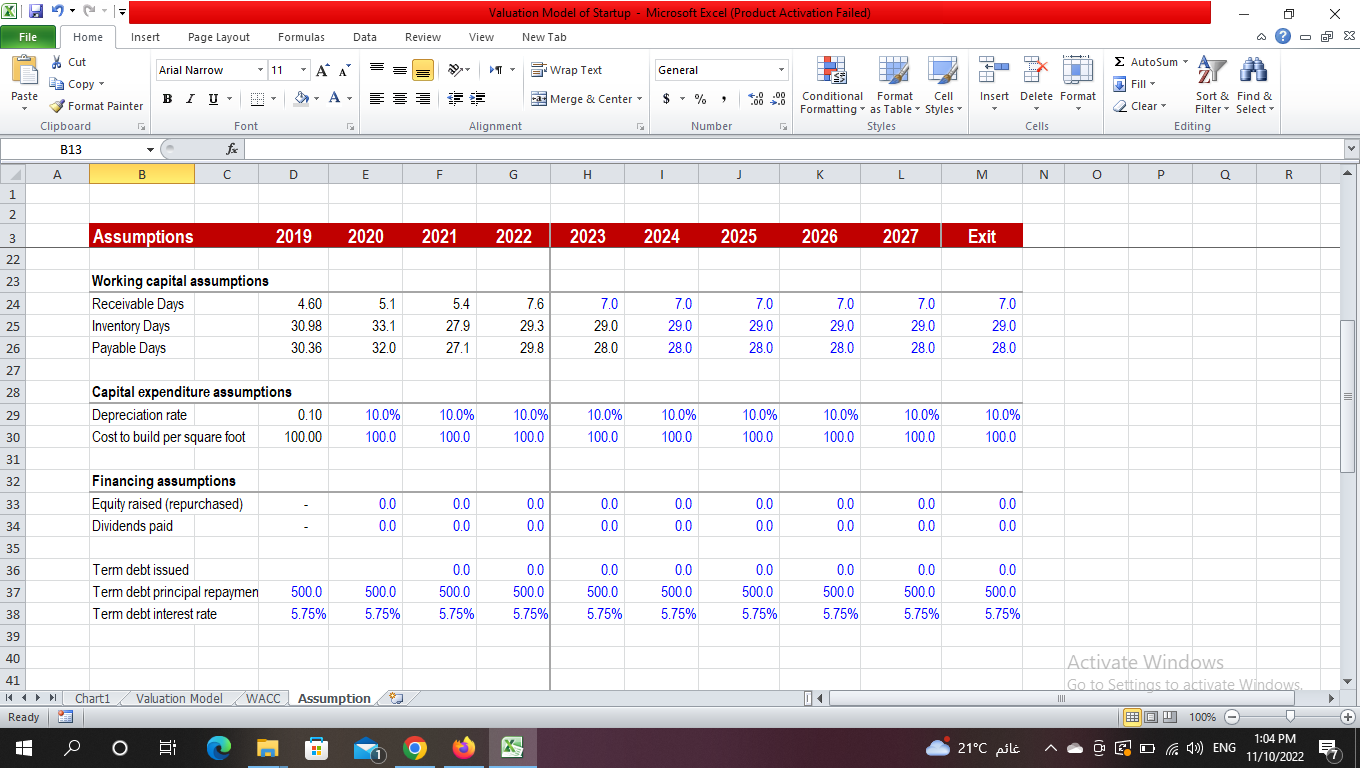The image size is (1360, 768).
Task: Select the Format Painter tool
Action: pos(95,105)
